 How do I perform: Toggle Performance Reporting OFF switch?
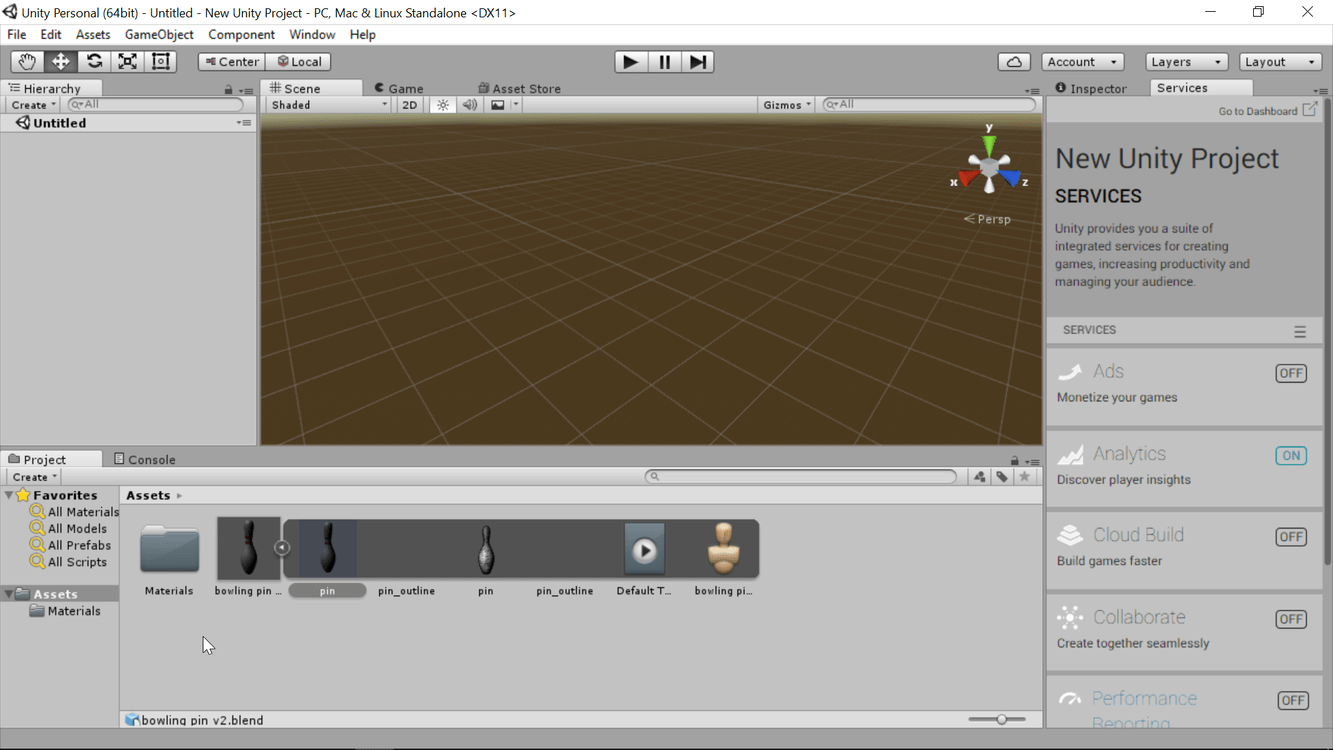click(1293, 701)
